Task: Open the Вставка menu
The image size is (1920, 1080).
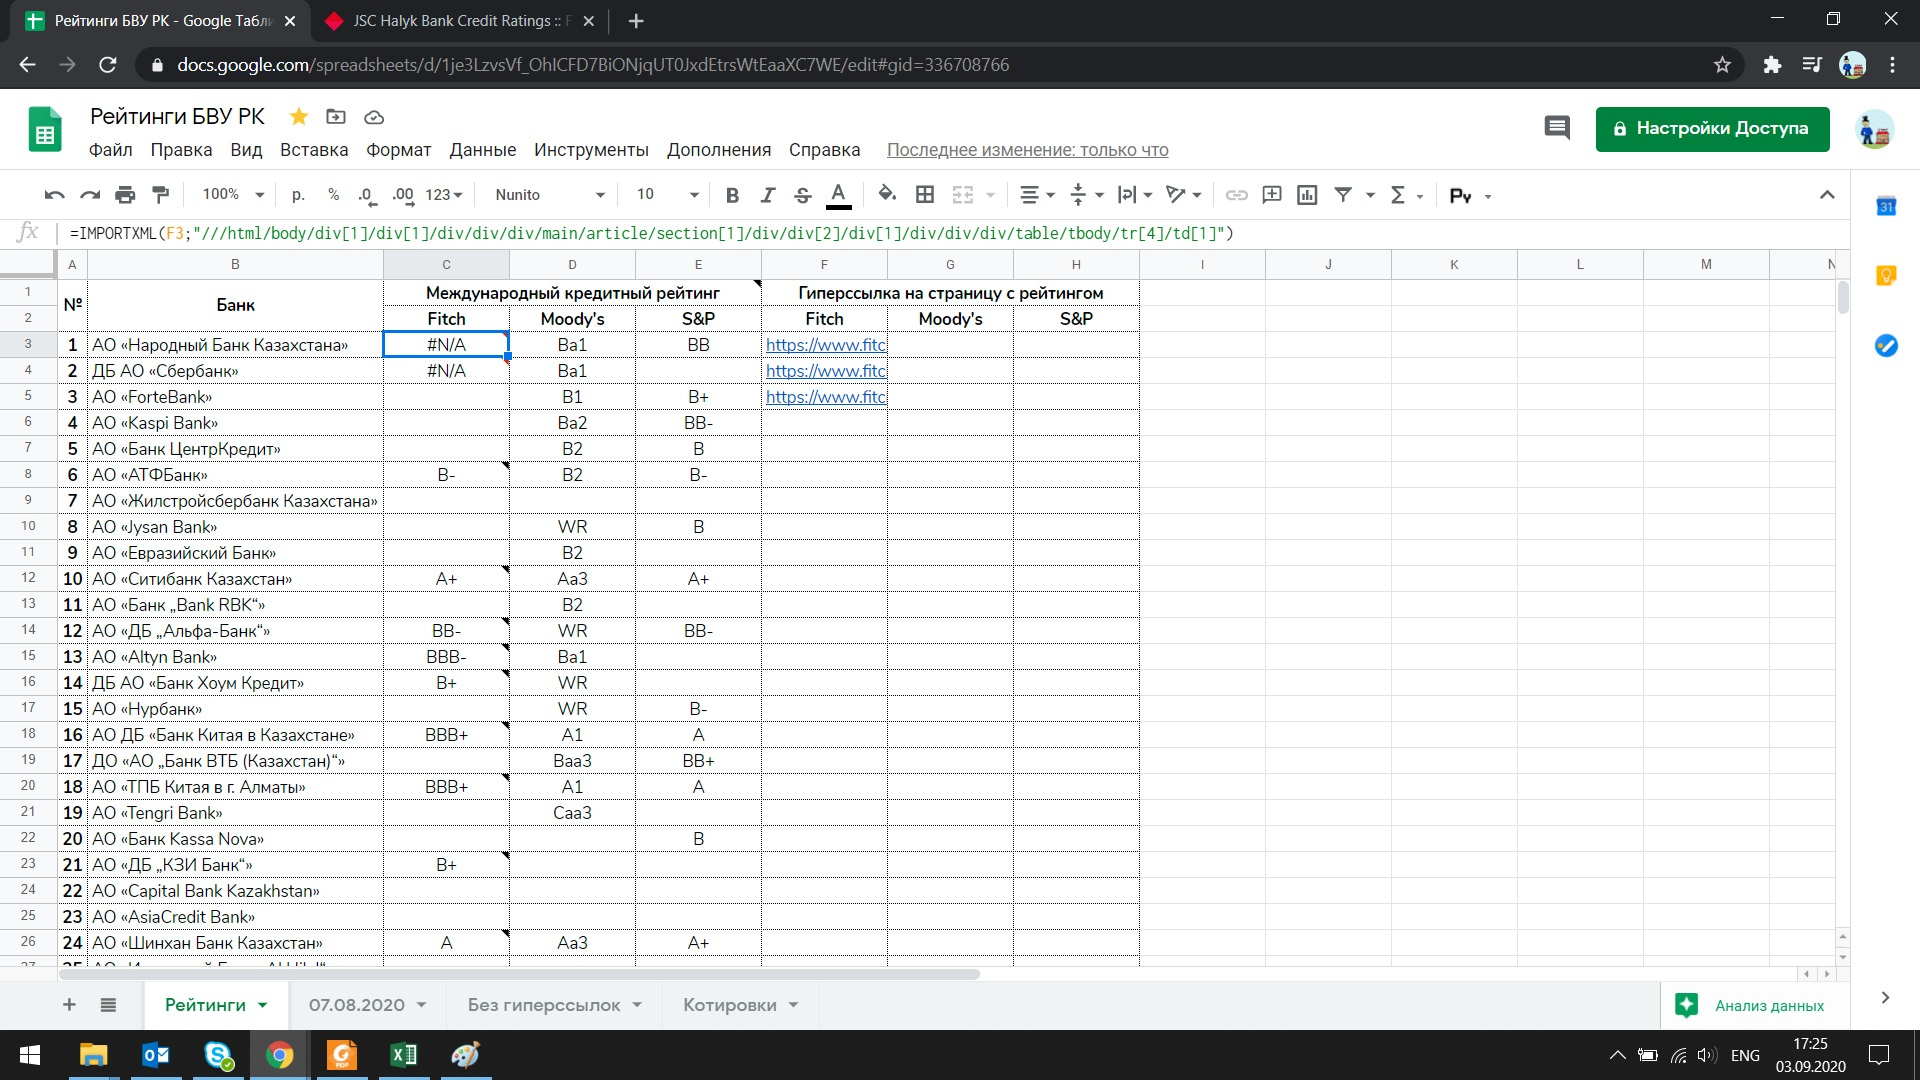Action: (x=314, y=150)
